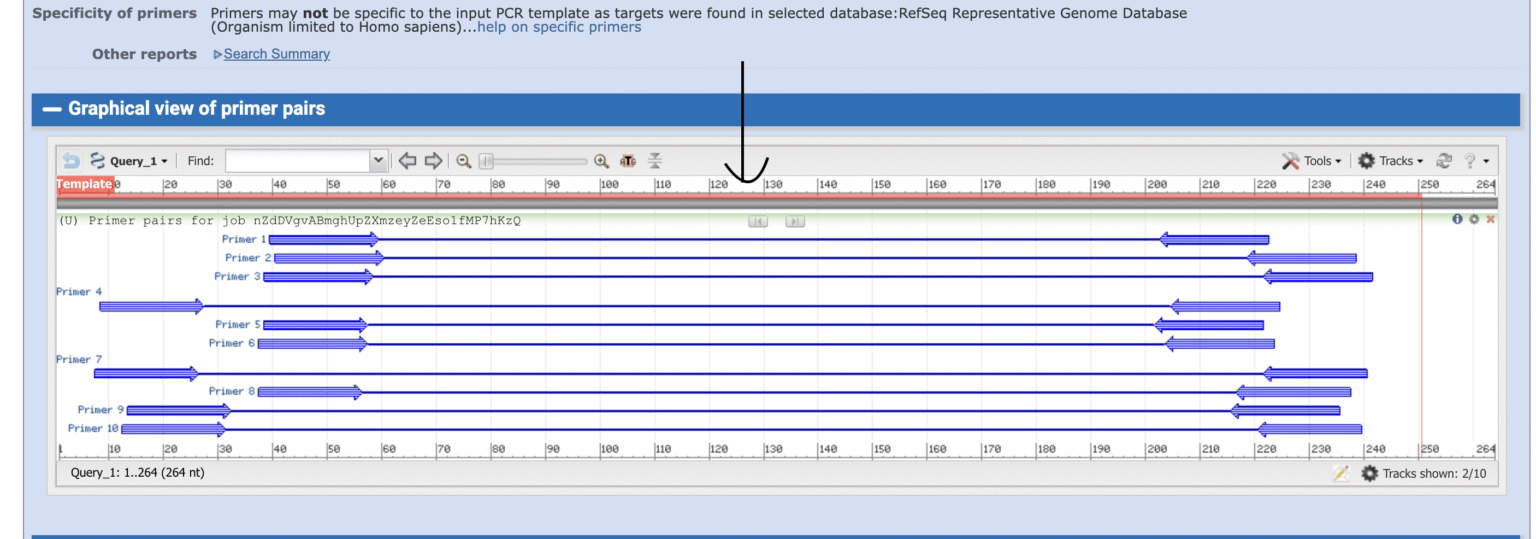
Task: Click the zoom slider handle
Action: click(486, 161)
